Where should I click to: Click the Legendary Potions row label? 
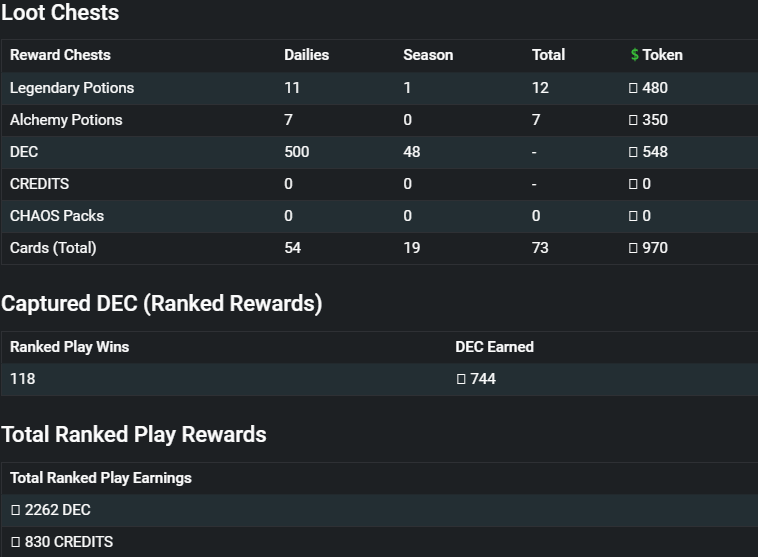pyautogui.click(x=72, y=88)
